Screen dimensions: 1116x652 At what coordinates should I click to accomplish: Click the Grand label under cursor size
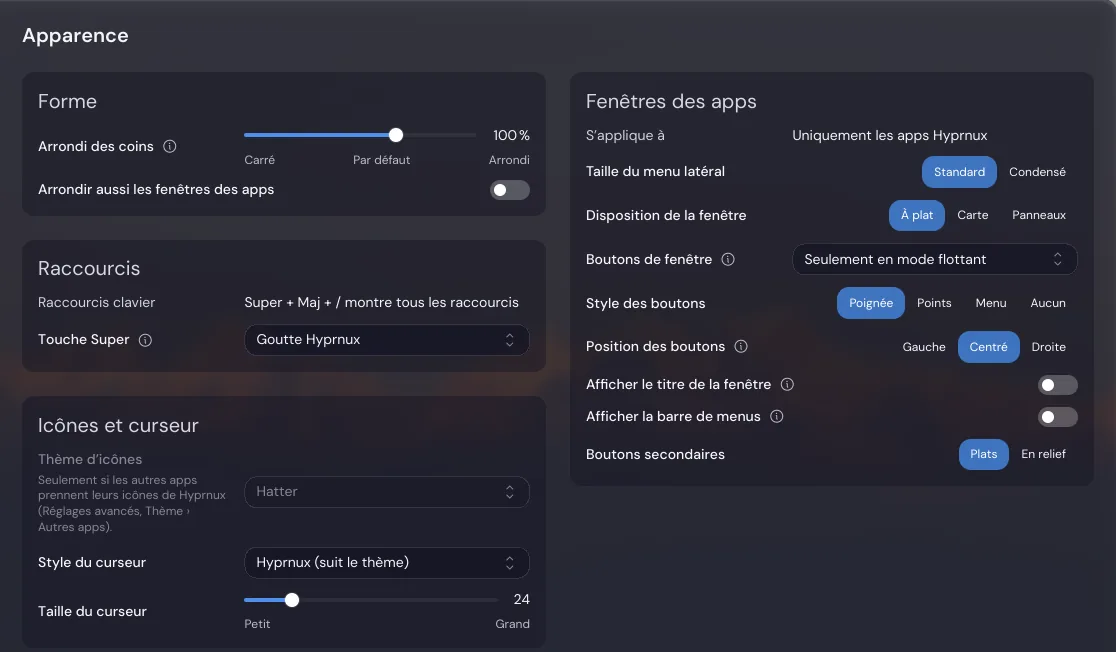pos(512,624)
